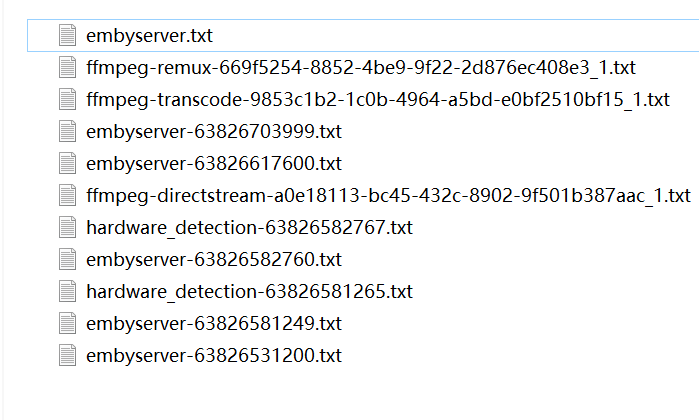Click the file icon for the ffmpeg-remux log
The image size is (699, 420).
tap(68, 68)
